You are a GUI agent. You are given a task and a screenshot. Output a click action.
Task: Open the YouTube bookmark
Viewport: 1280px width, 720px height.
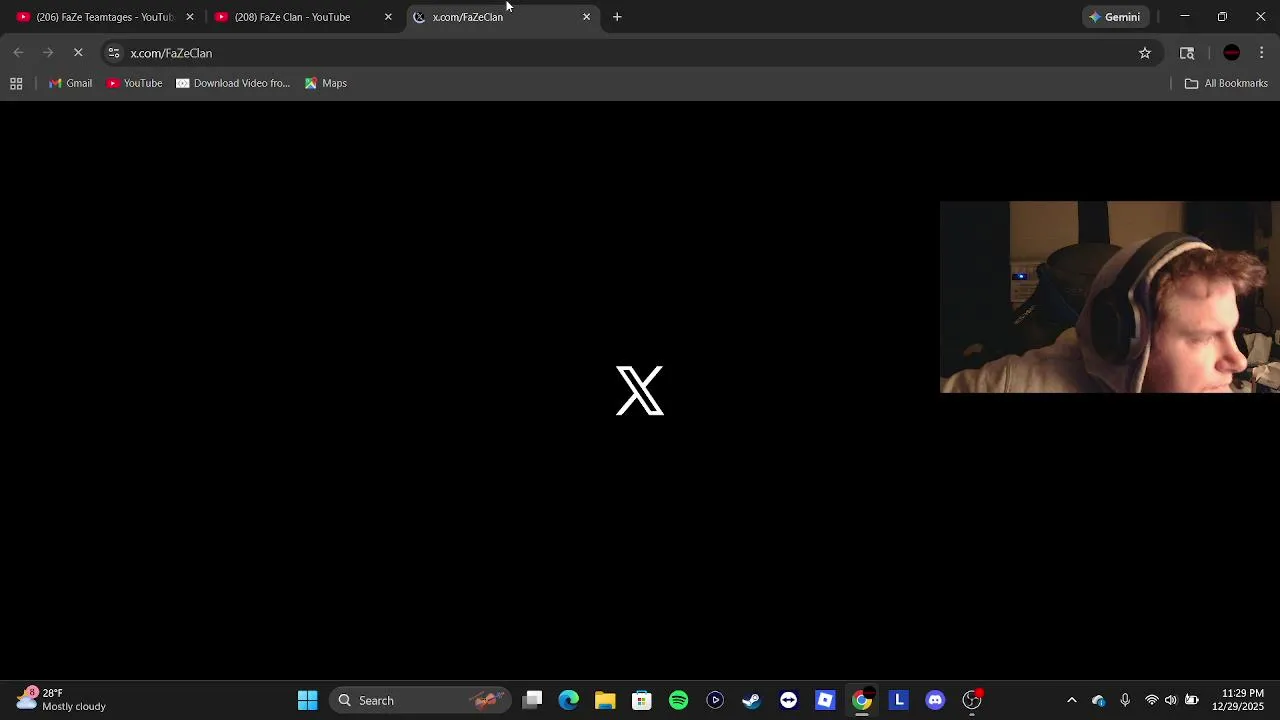[135, 83]
